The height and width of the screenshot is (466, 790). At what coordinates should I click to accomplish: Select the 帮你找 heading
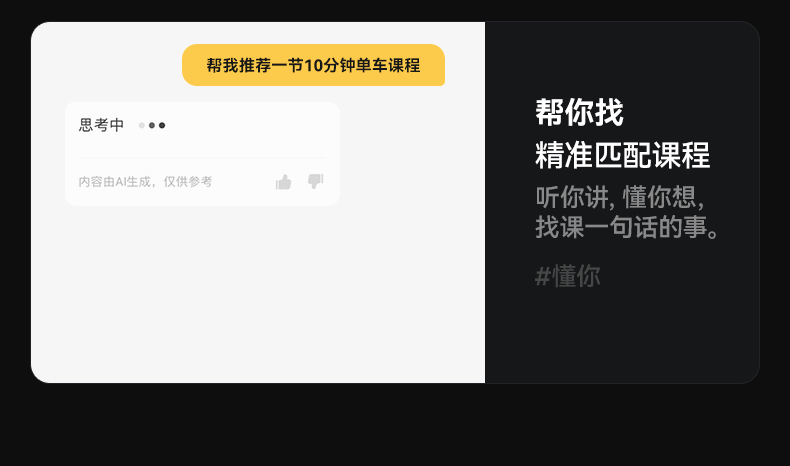579,112
